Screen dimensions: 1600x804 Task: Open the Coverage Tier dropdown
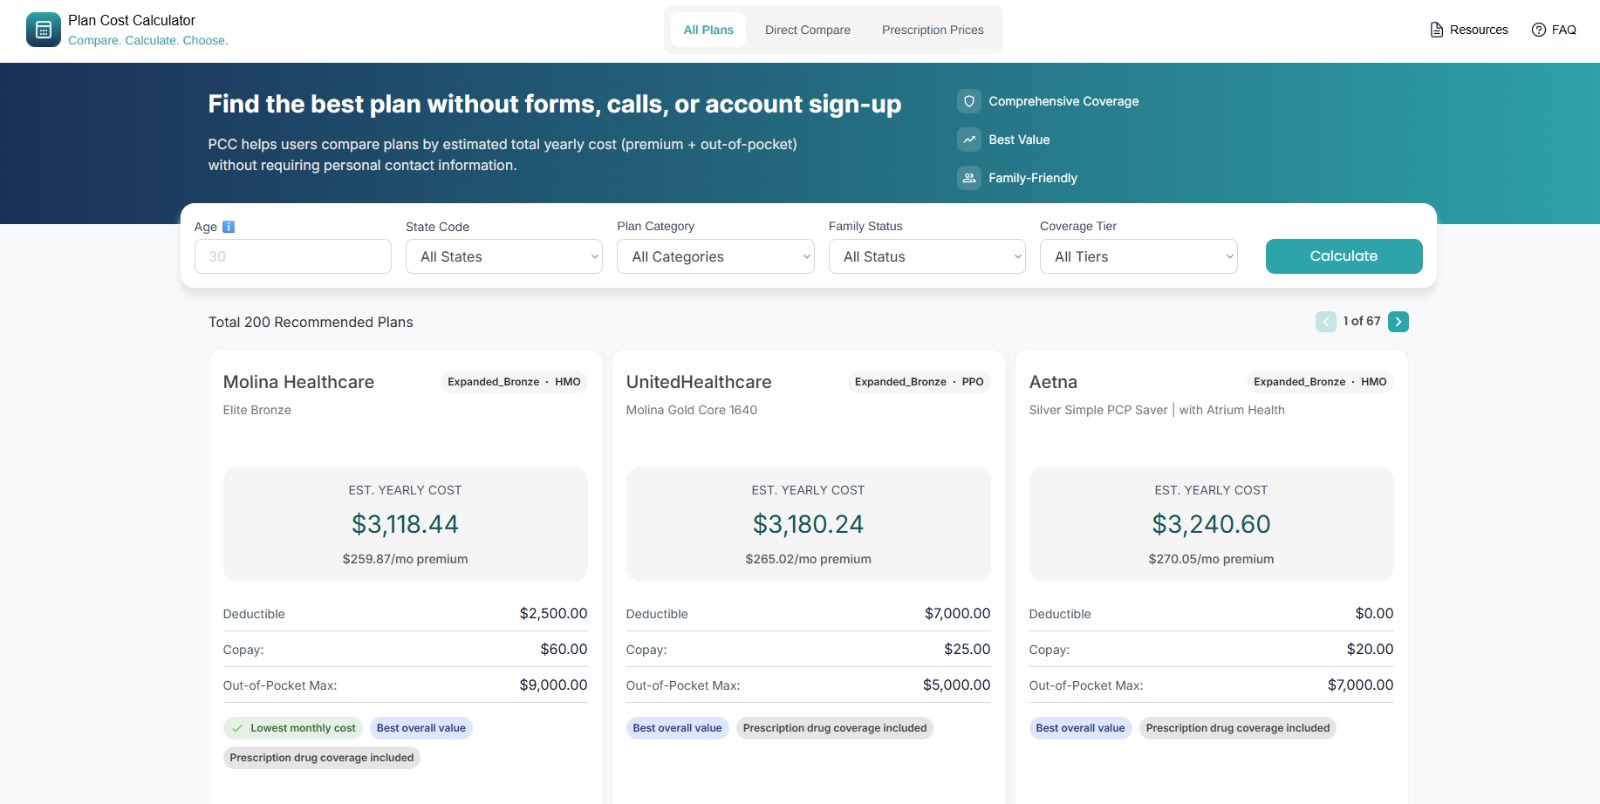pyautogui.click(x=1138, y=257)
